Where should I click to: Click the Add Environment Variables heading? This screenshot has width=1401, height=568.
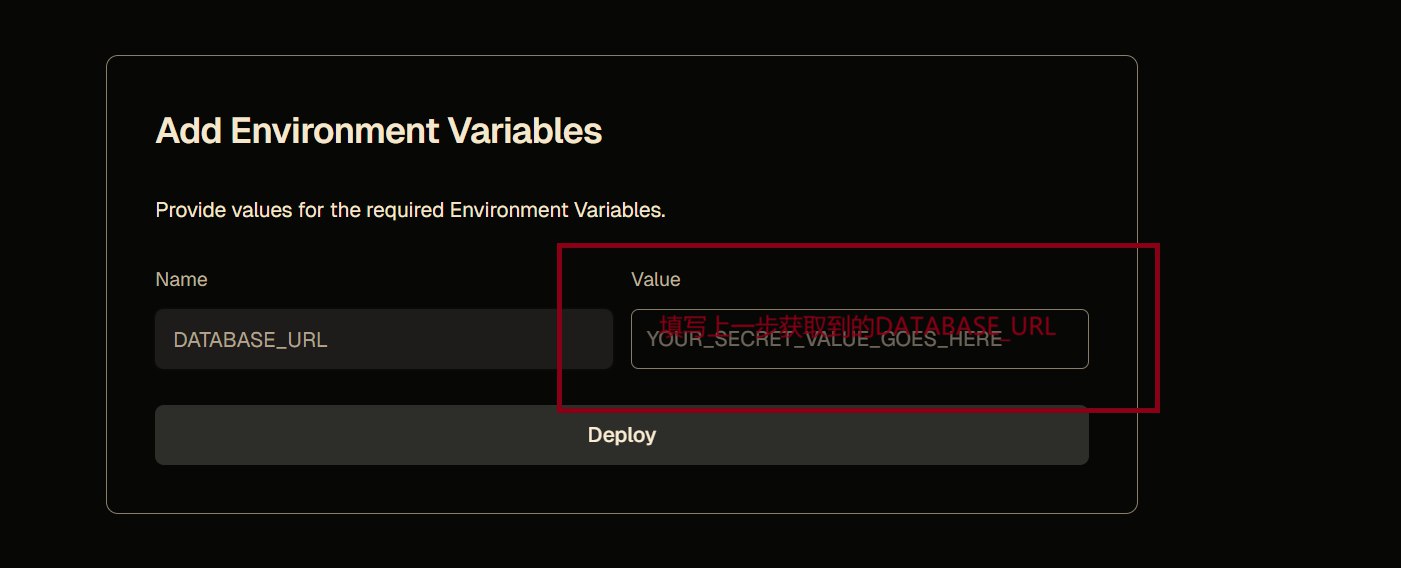click(378, 131)
